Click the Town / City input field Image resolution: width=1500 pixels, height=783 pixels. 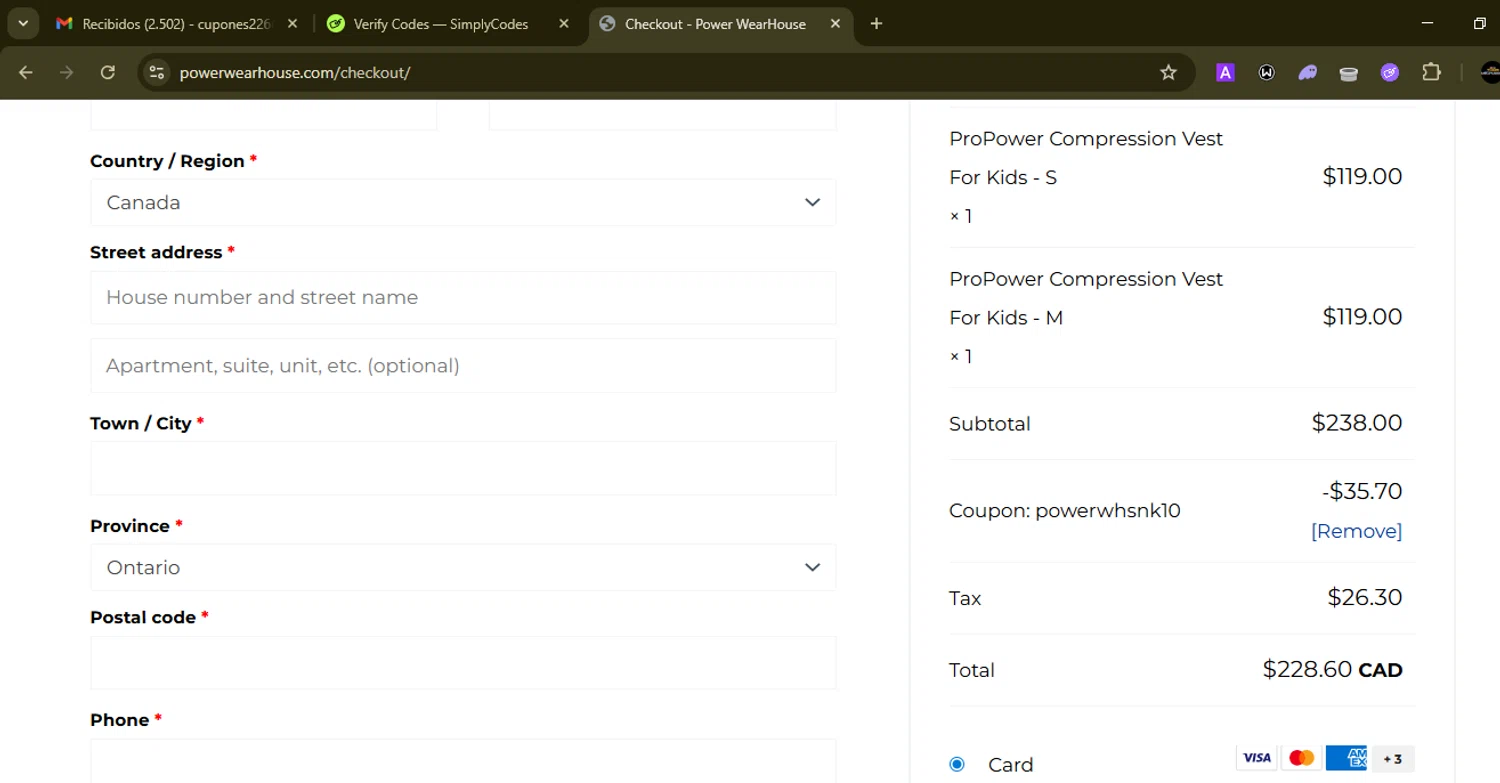[463, 468]
